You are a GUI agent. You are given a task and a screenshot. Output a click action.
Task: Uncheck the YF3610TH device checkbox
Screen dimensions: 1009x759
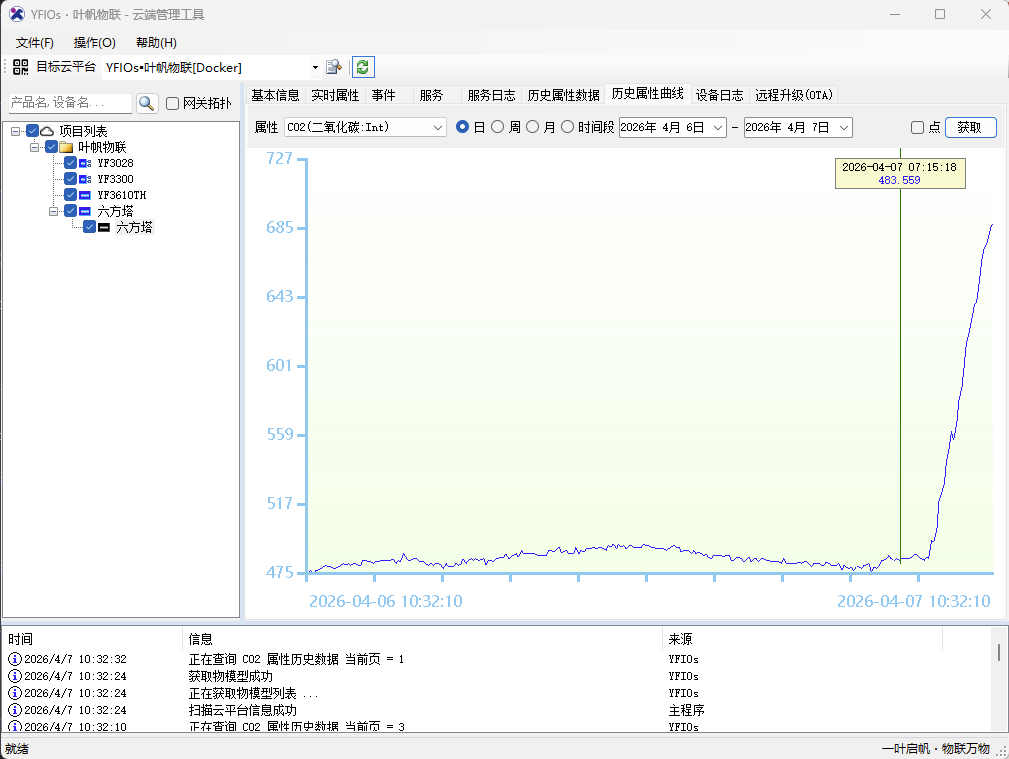(70, 195)
